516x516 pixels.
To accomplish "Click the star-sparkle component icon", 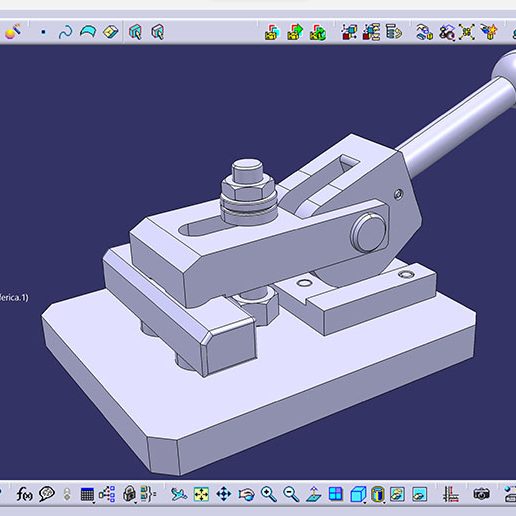I will (x=489, y=32).
